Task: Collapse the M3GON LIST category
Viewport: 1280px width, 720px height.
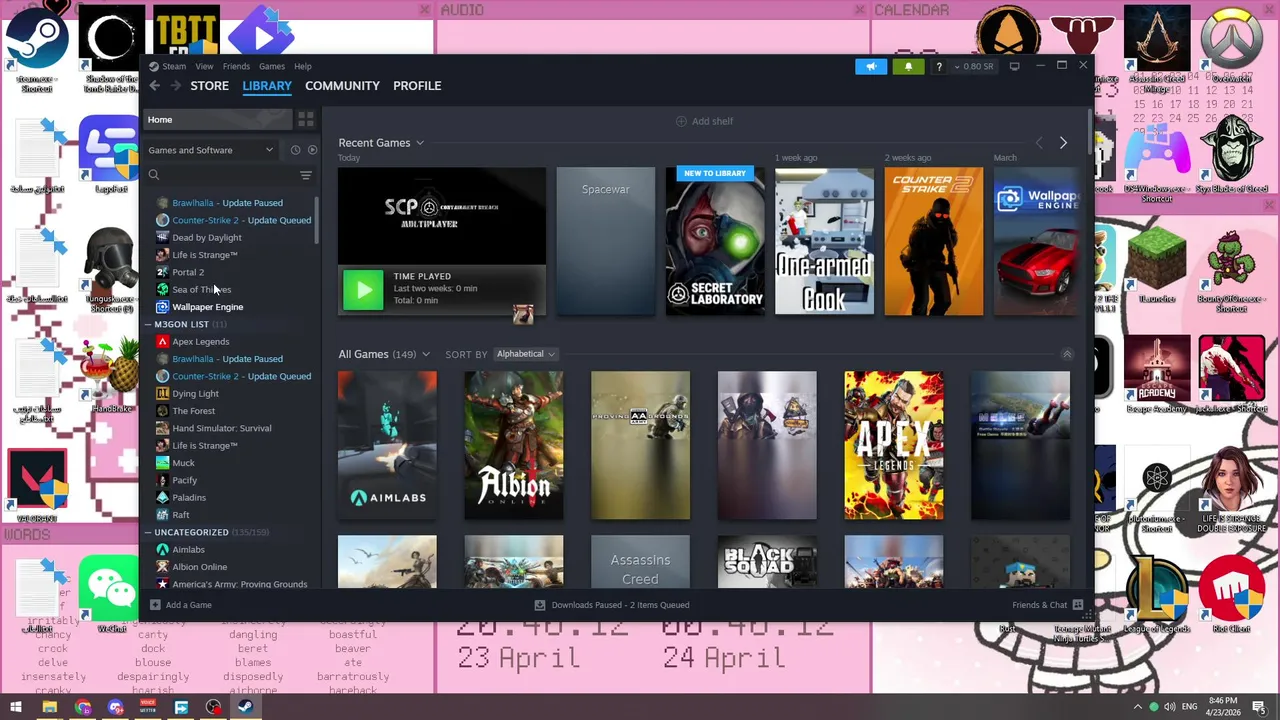Action: click(x=148, y=325)
